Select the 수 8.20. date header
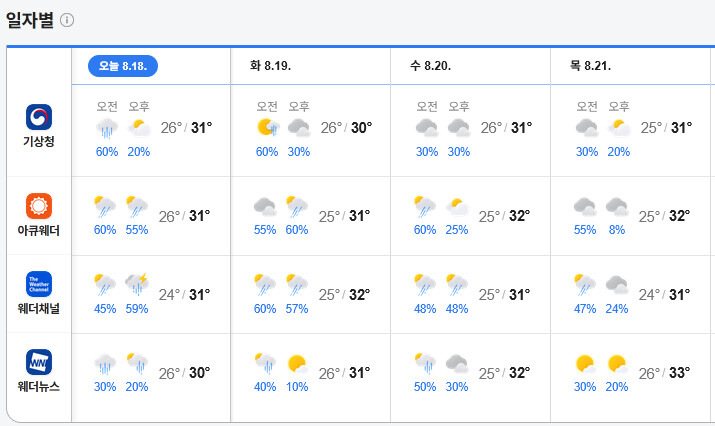The image size is (715, 426). point(430,66)
